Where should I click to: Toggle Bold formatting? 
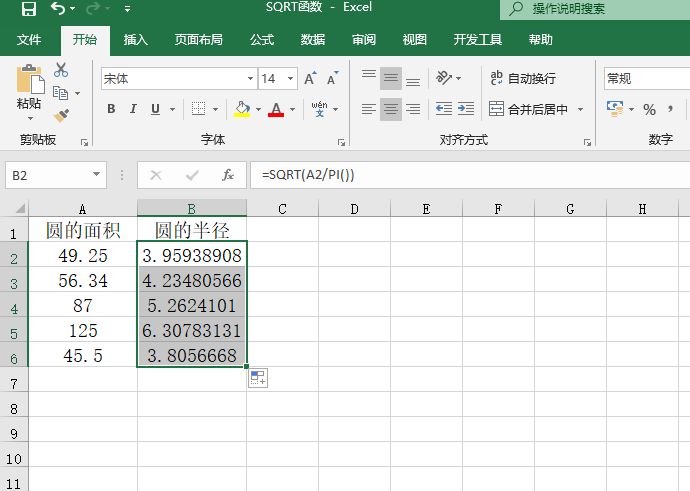coord(111,109)
